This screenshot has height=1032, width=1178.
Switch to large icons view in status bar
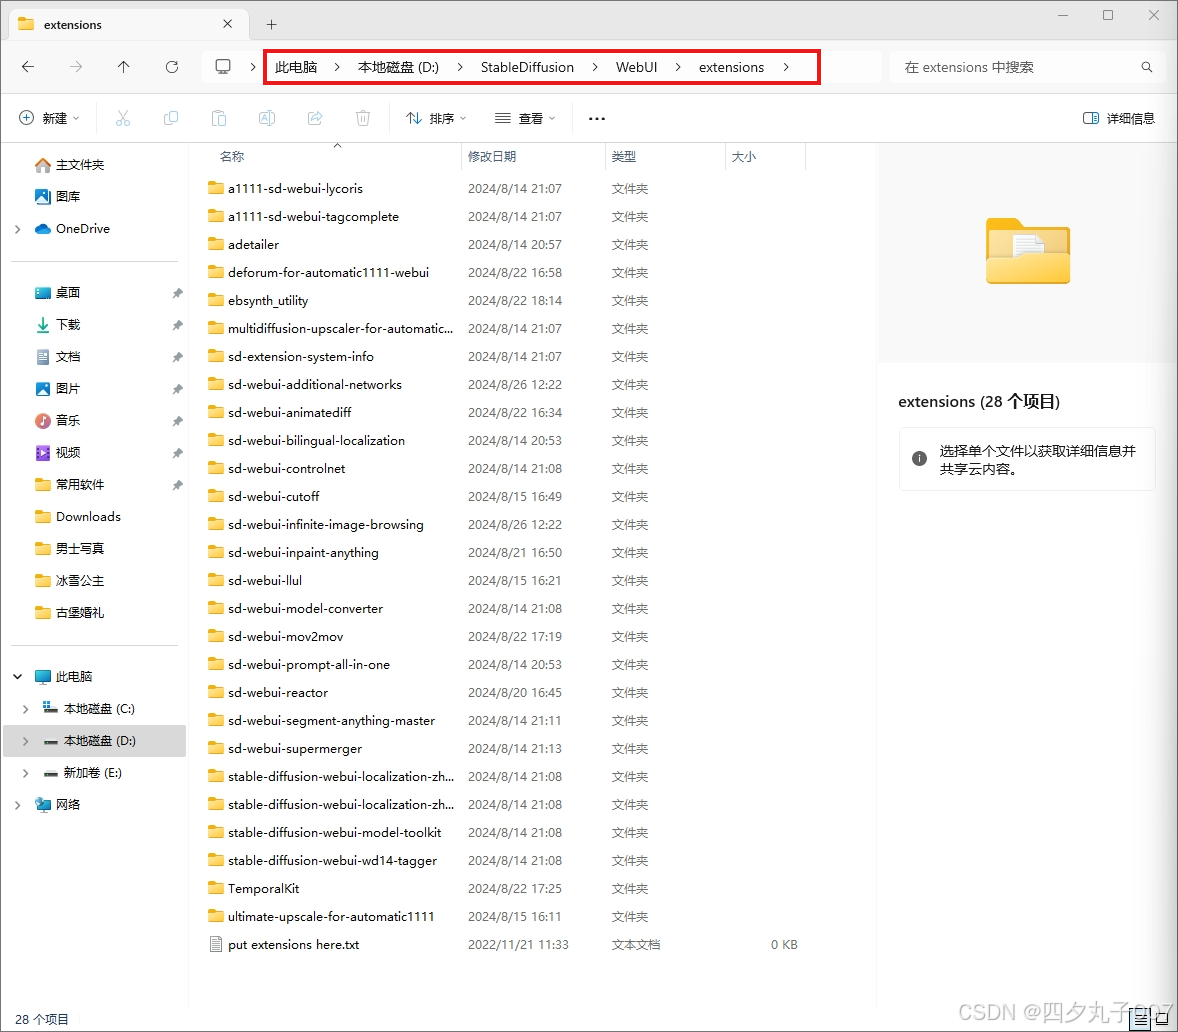click(1162, 1019)
